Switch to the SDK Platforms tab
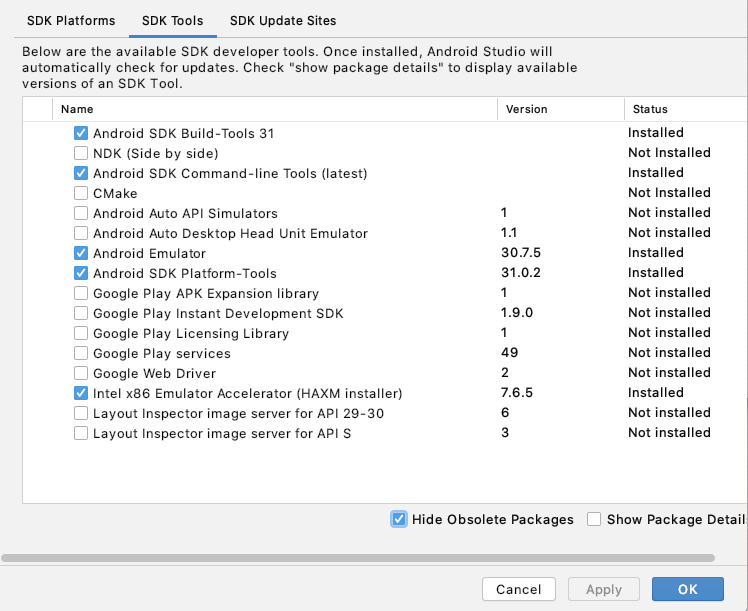The height and width of the screenshot is (611, 748). 71,20
